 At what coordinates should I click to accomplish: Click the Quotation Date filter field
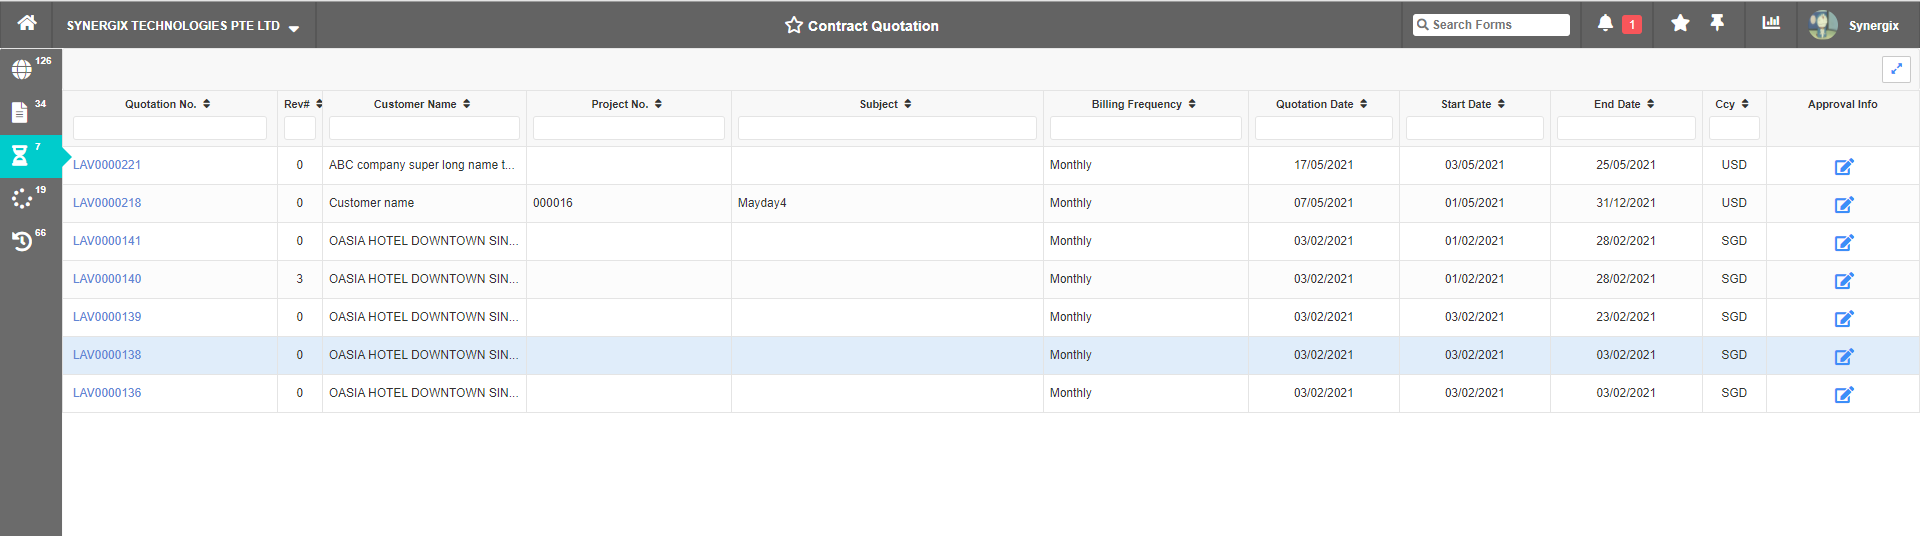pos(1324,128)
